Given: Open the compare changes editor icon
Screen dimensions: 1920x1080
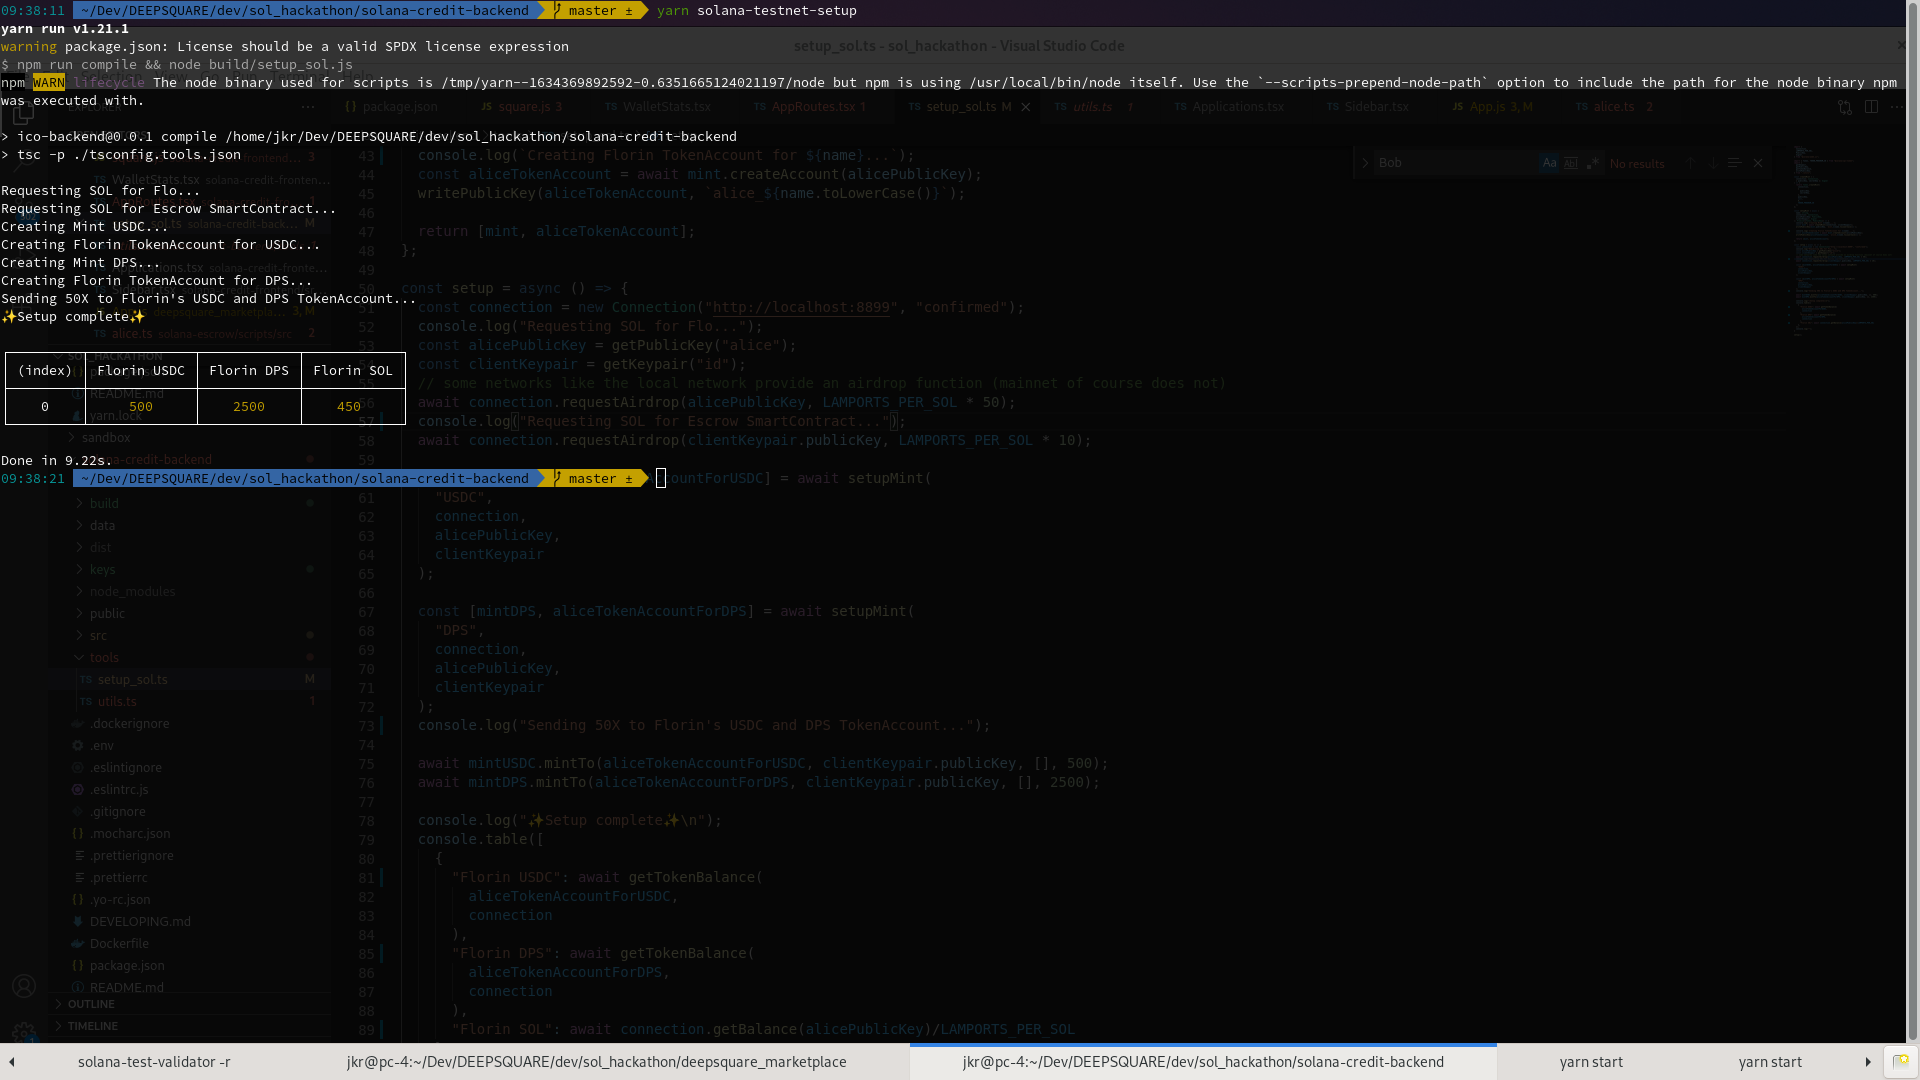Looking at the screenshot, I should pos(1845,107).
